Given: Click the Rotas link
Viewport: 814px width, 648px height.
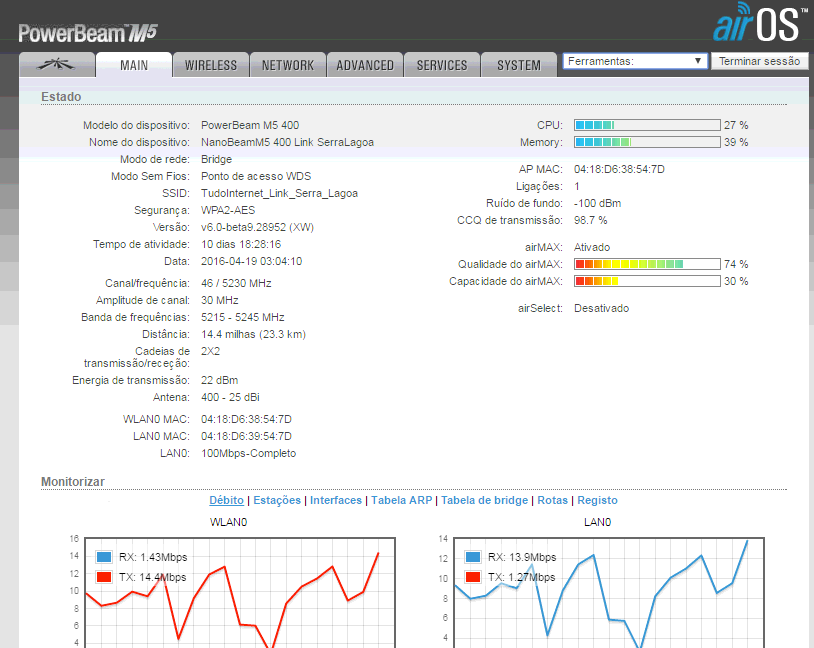Looking at the screenshot, I should (x=553, y=500).
